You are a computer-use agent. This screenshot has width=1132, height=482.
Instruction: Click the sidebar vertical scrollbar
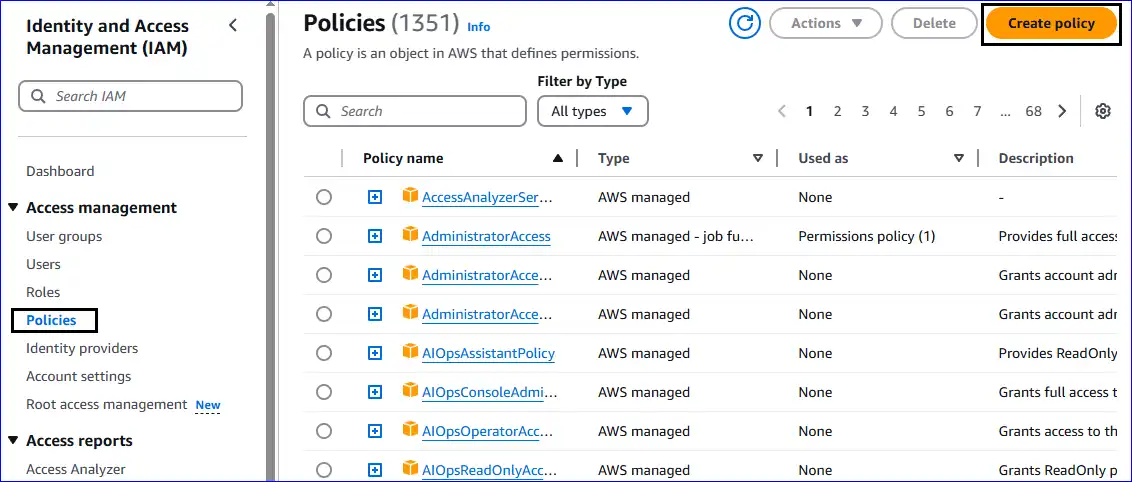pyautogui.click(x=270, y=245)
